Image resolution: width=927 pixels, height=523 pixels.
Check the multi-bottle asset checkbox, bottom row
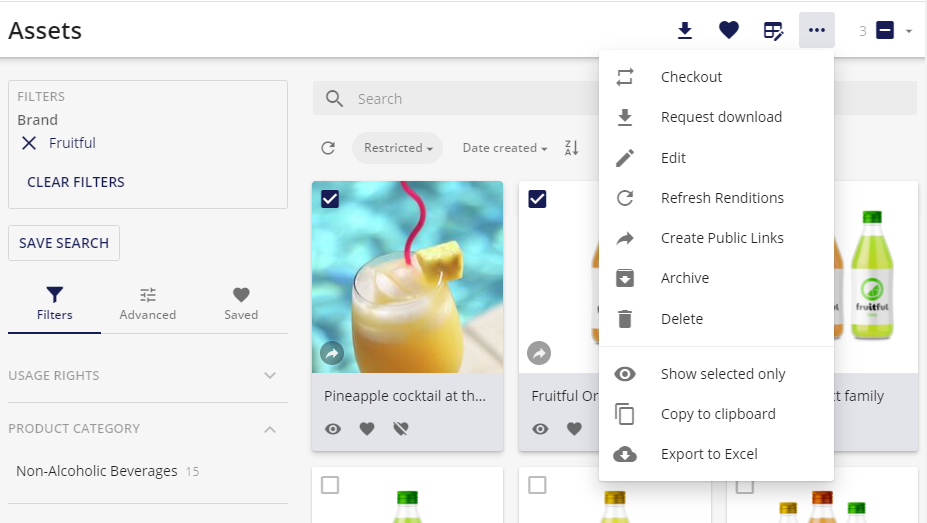pyautogui.click(x=744, y=486)
